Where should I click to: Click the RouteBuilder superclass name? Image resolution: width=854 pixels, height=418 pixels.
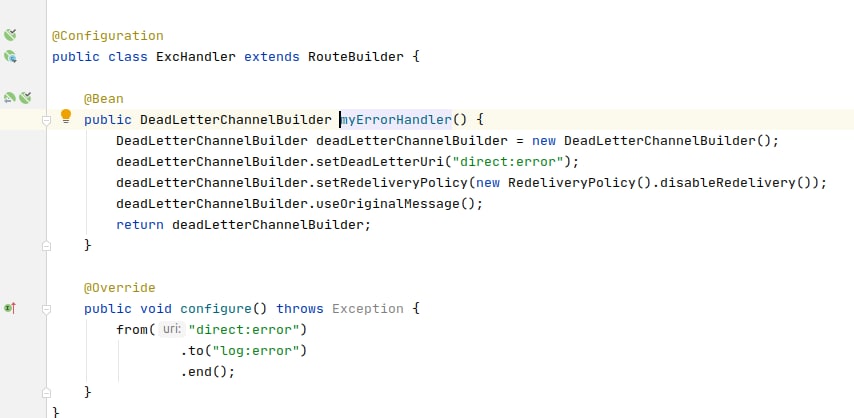[356, 57]
